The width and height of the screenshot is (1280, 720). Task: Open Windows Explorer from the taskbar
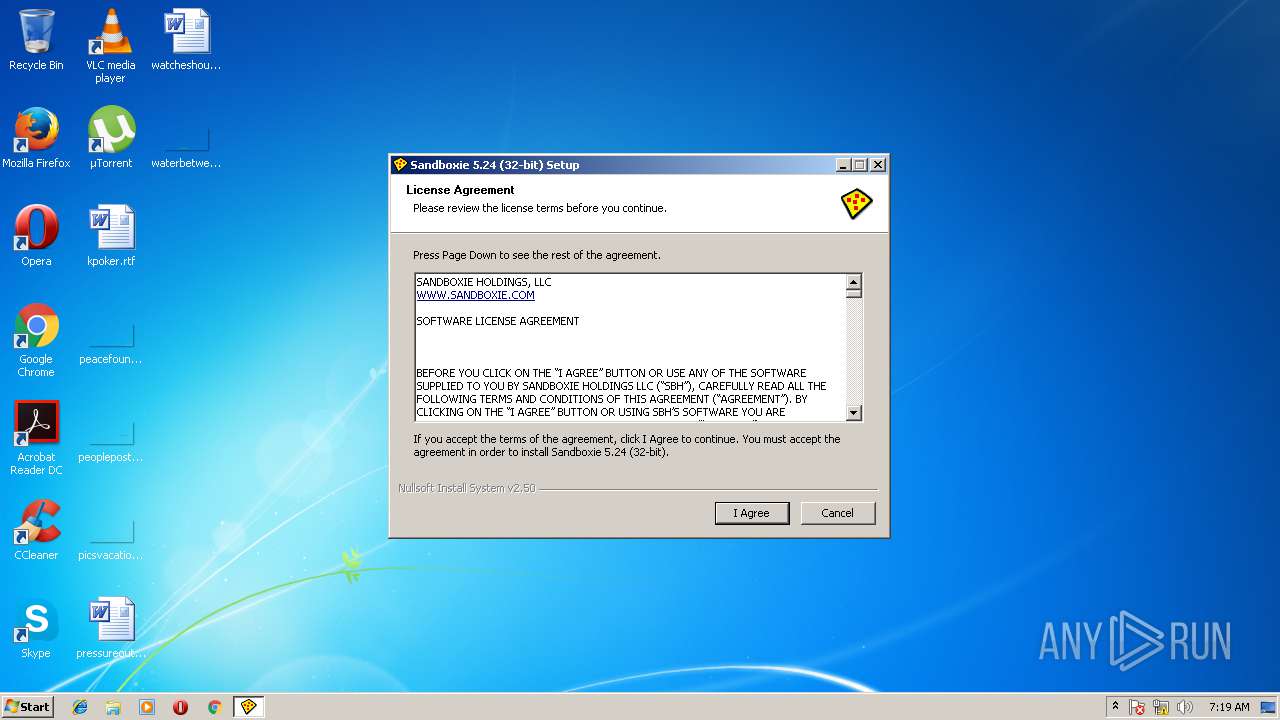[113, 707]
